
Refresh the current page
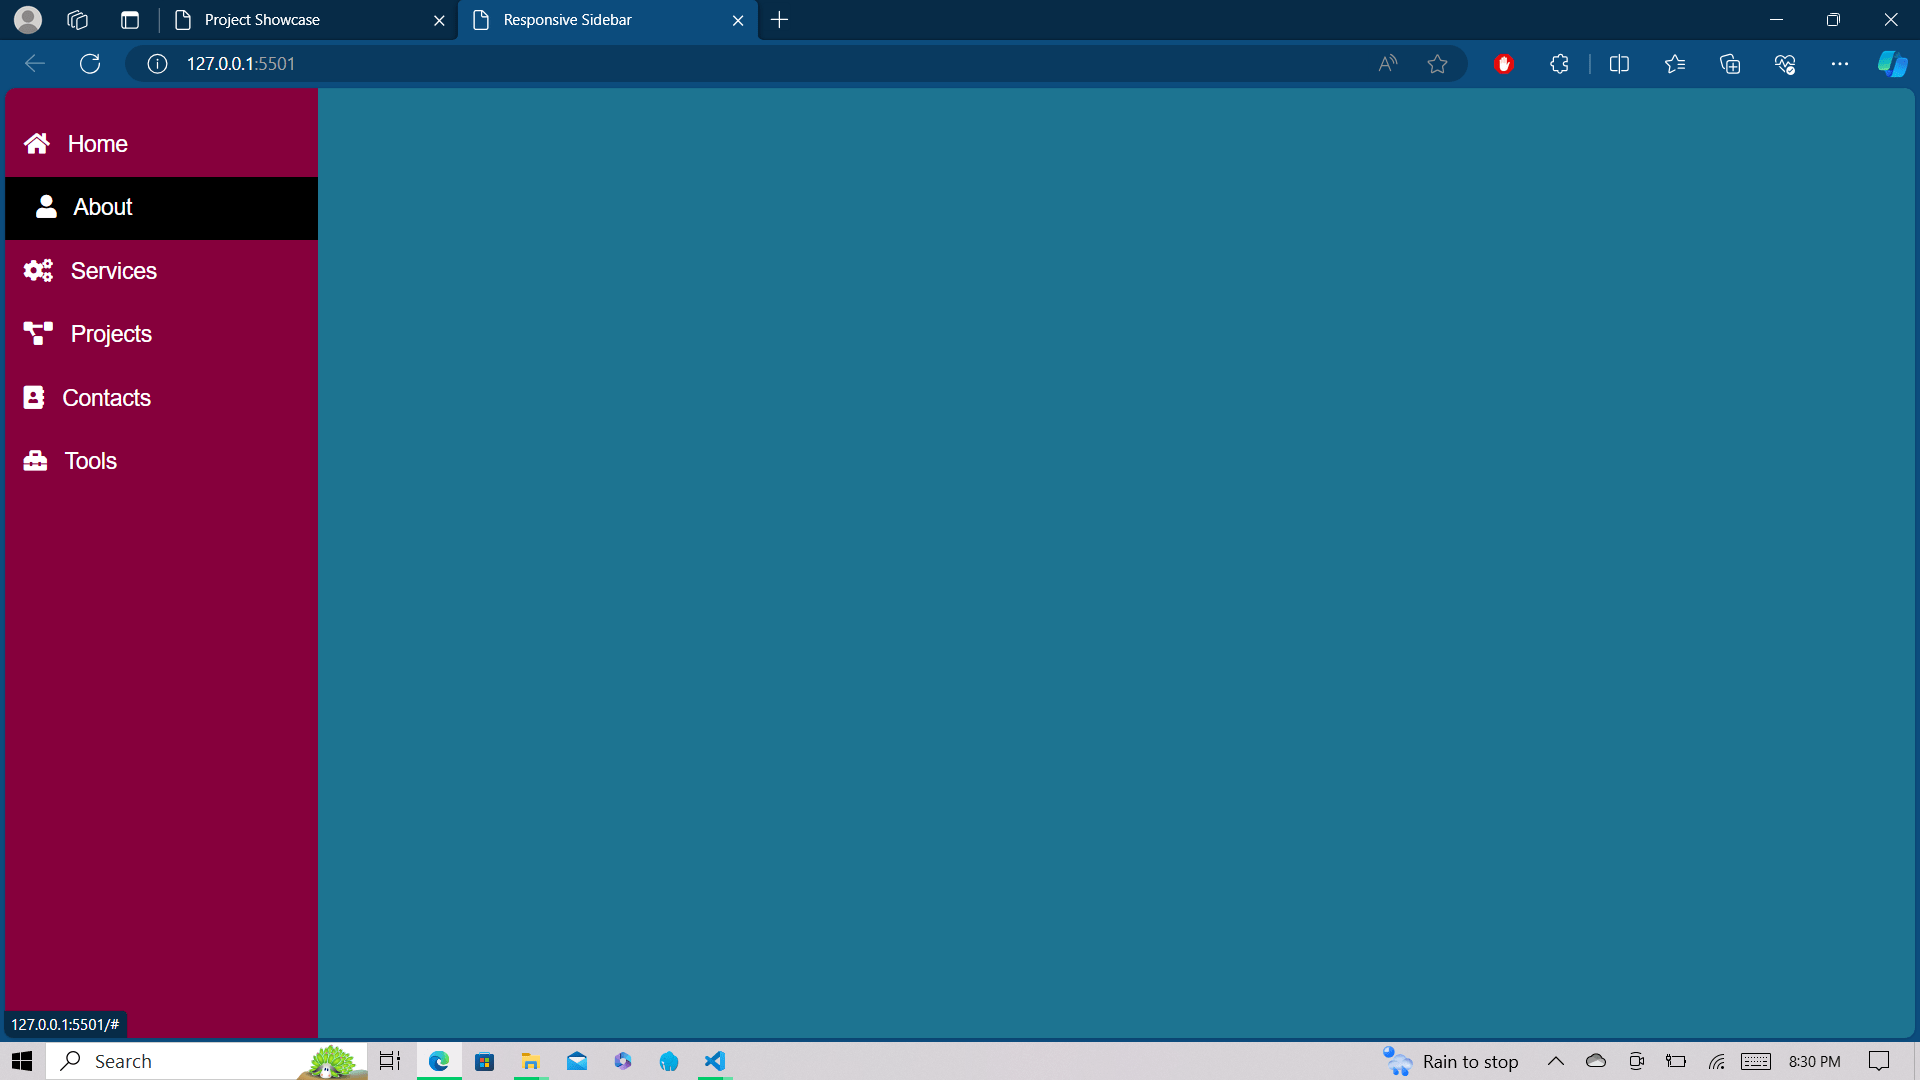point(90,64)
